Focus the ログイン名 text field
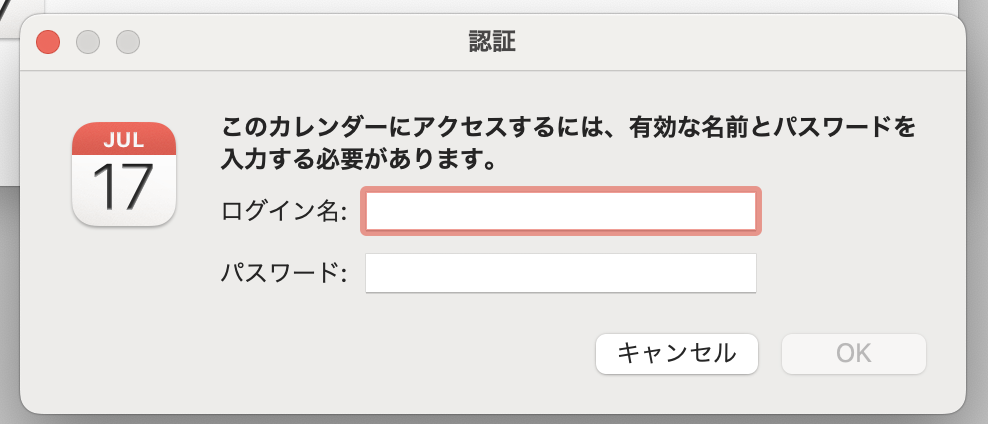 pyautogui.click(x=561, y=211)
